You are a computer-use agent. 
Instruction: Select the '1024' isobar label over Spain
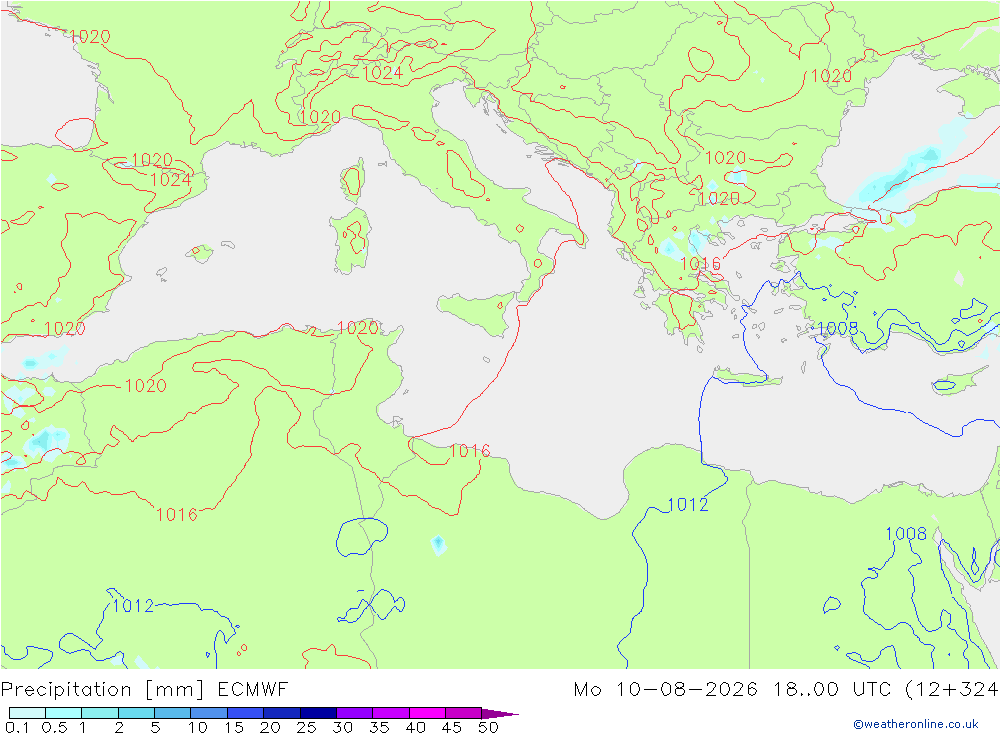(171, 180)
